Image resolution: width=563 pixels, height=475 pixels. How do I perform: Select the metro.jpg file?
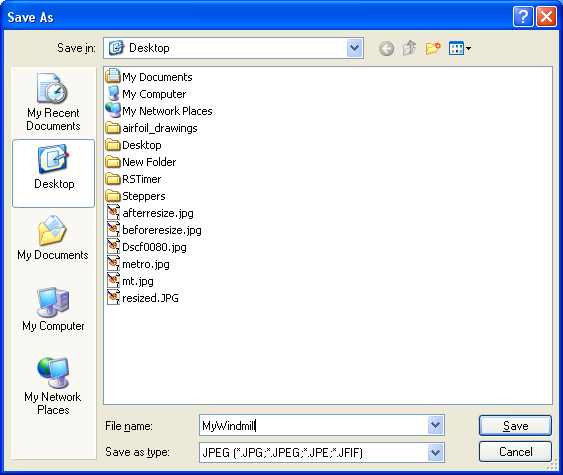[138, 264]
